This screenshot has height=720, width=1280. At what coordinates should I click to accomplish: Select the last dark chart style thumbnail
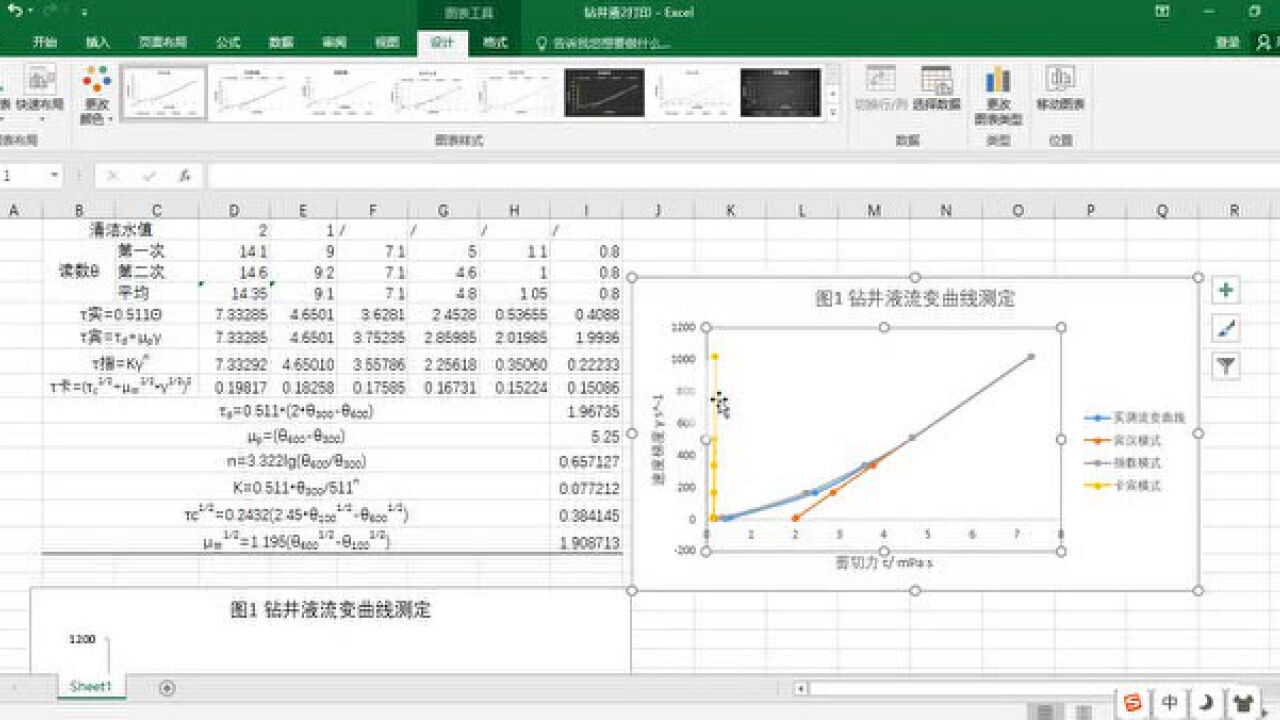[780, 93]
